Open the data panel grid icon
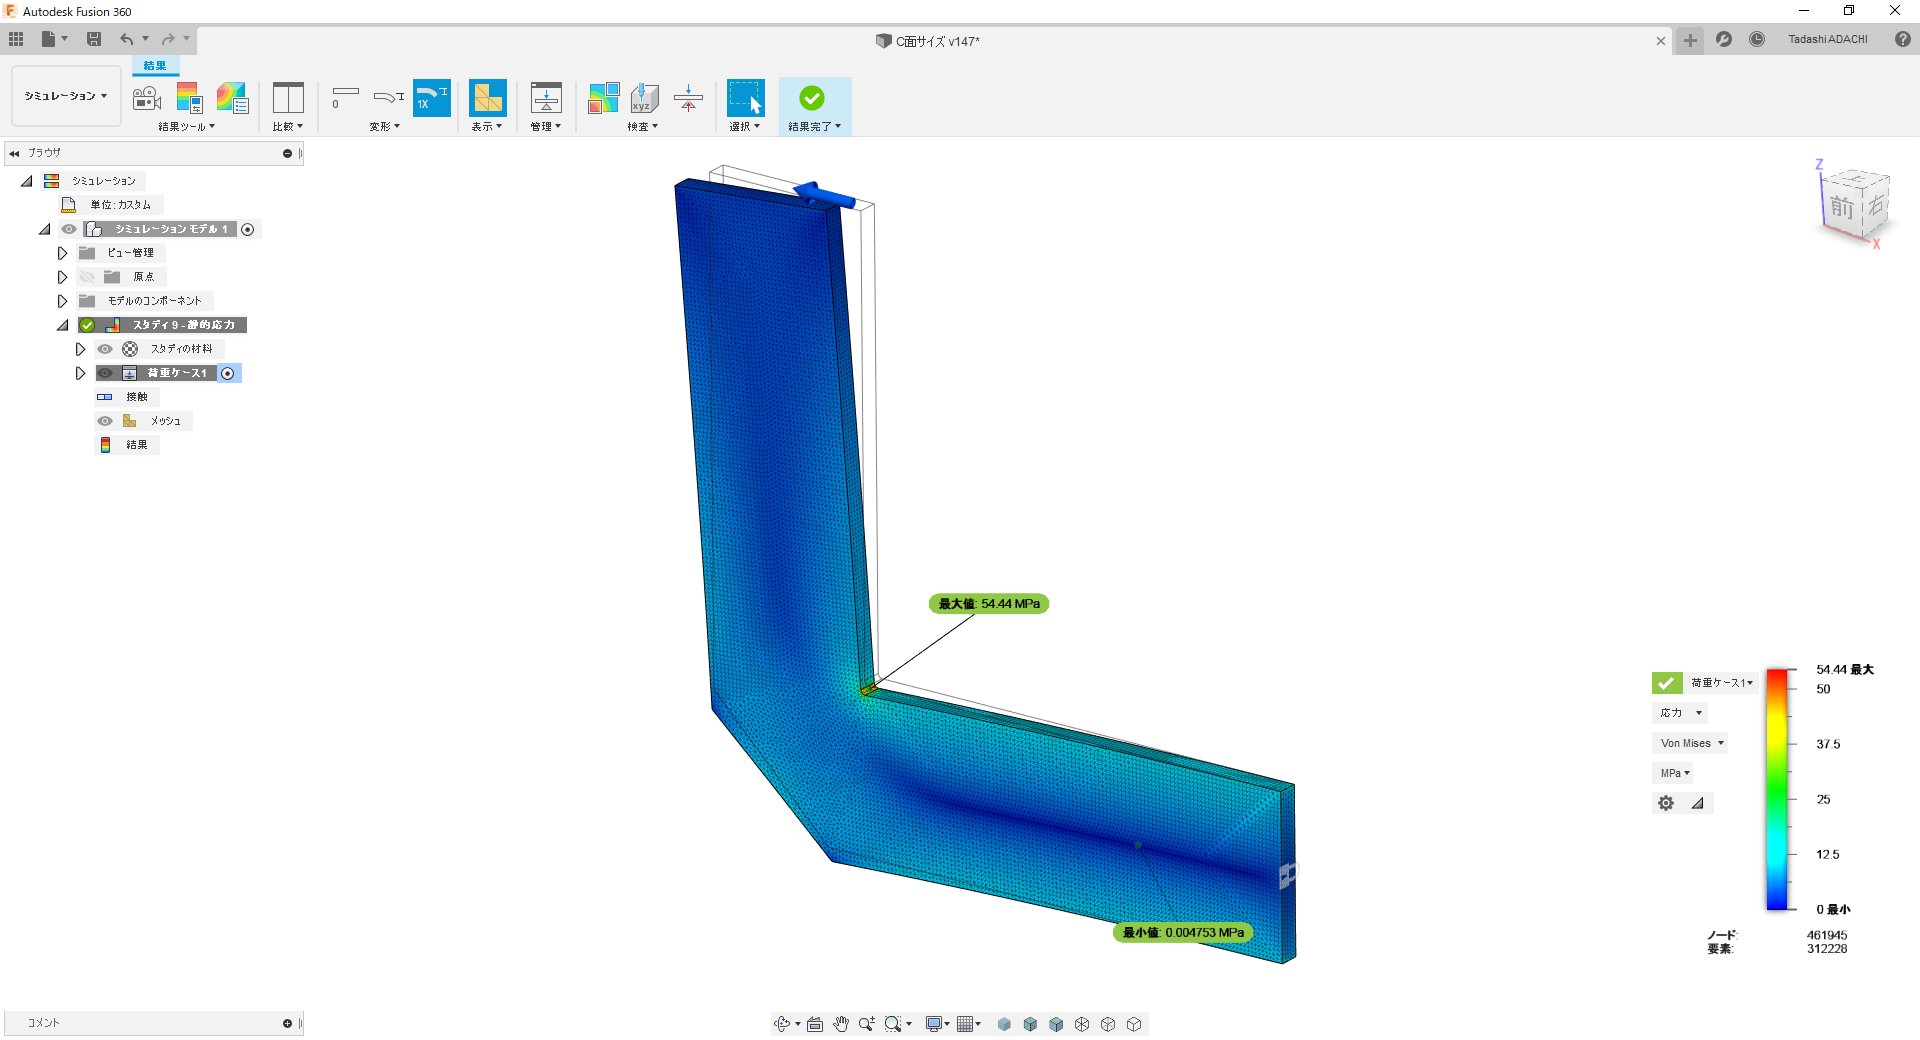Screen dimensions: 1920x1040 coord(16,39)
